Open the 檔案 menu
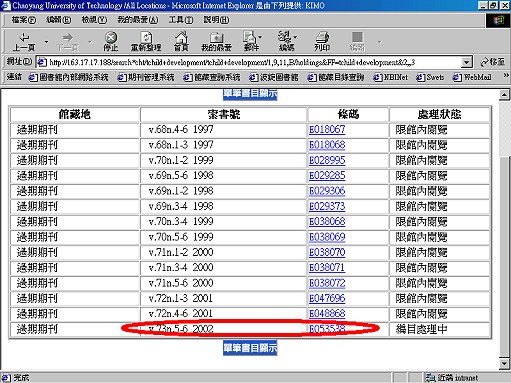This screenshot has height=383, width=511. 24,20
